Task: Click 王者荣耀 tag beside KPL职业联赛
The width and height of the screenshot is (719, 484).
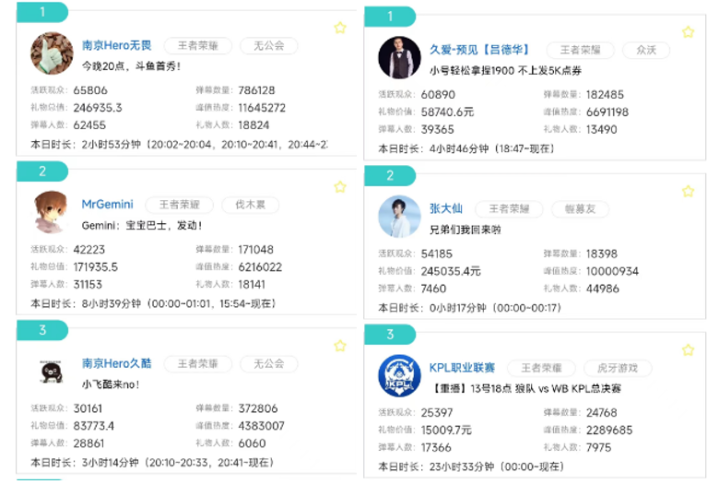Action: 542,368
